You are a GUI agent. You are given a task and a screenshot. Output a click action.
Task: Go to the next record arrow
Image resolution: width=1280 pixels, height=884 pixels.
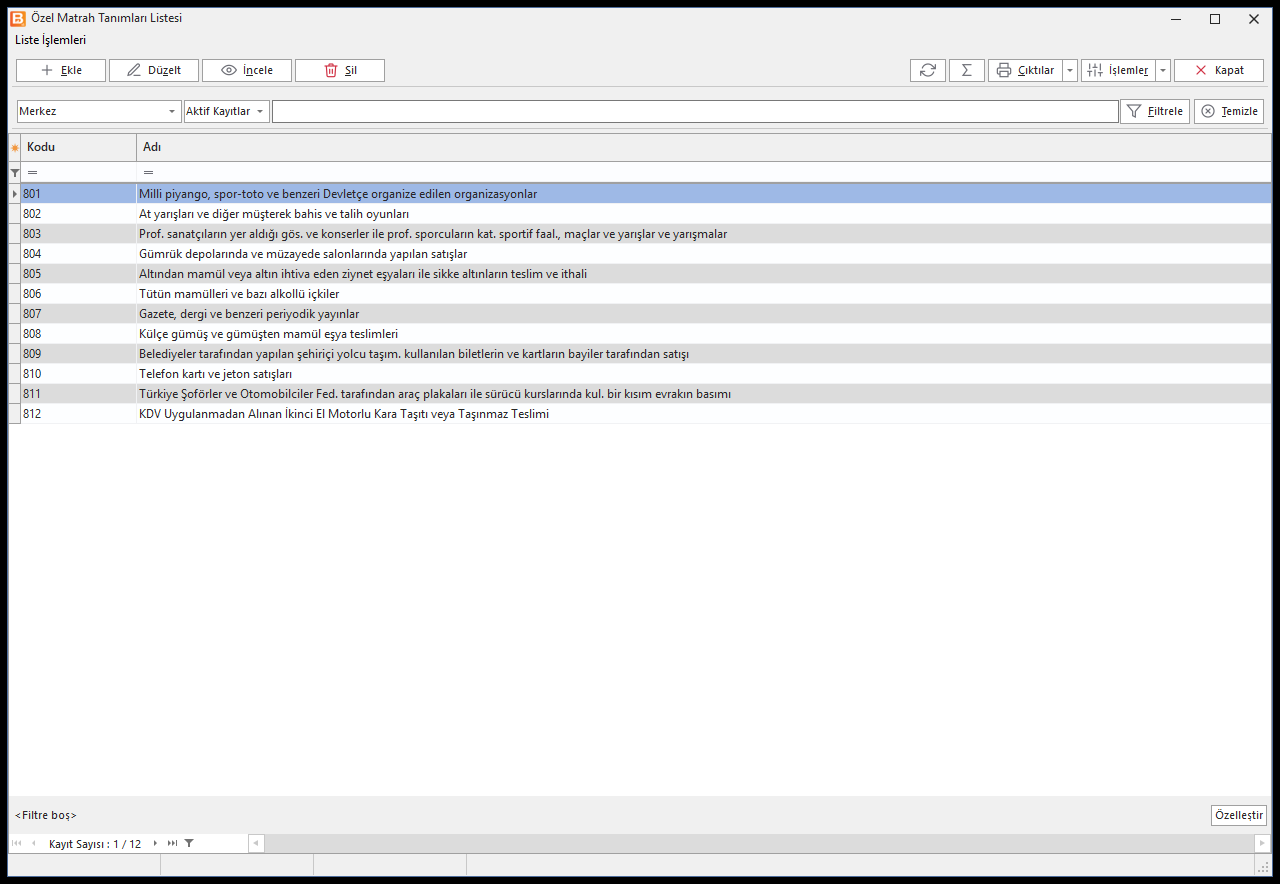click(x=155, y=844)
